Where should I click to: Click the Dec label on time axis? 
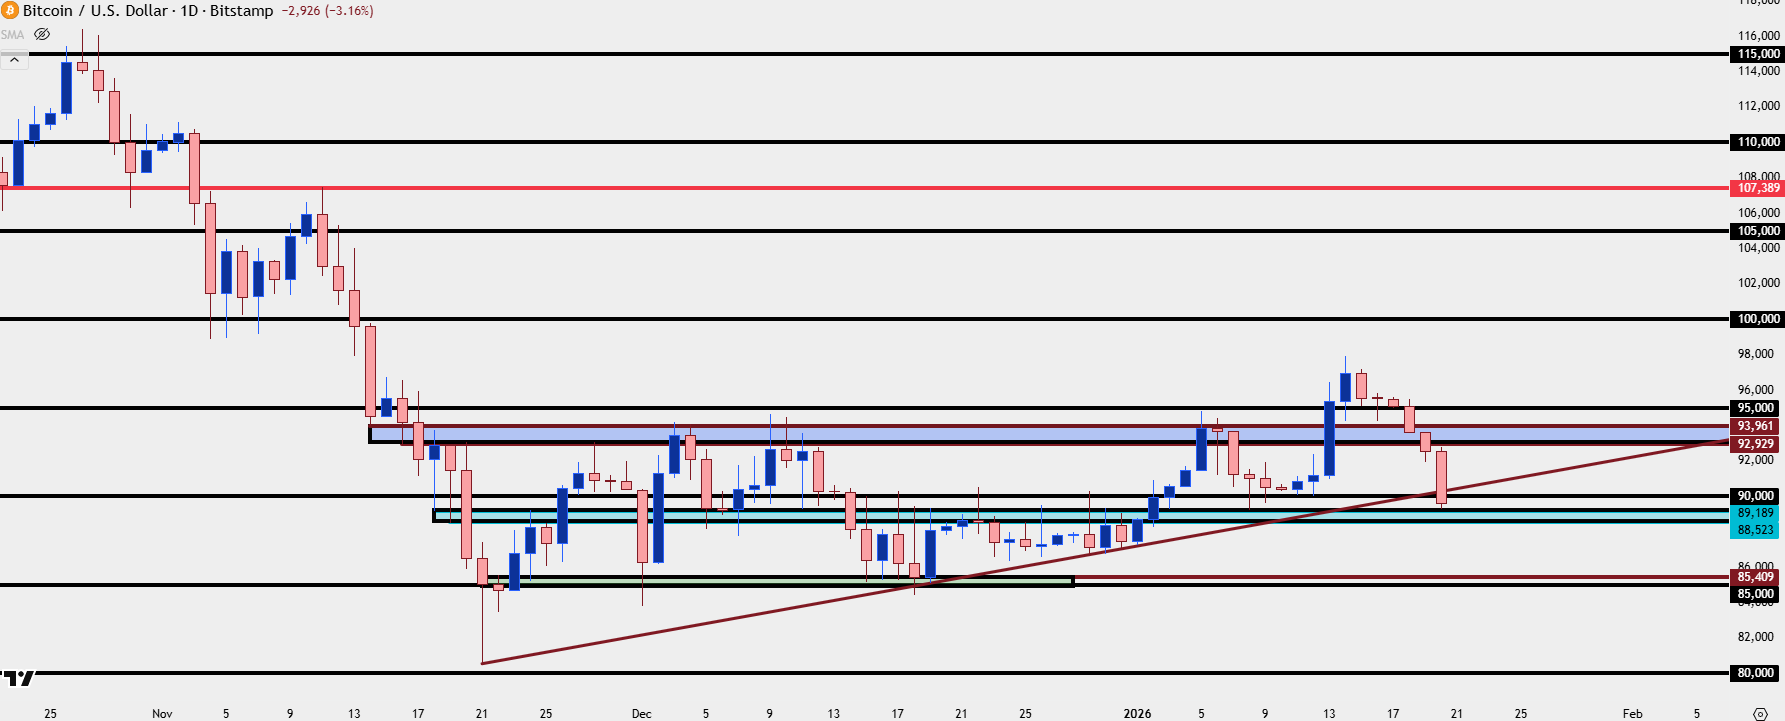(642, 713)
